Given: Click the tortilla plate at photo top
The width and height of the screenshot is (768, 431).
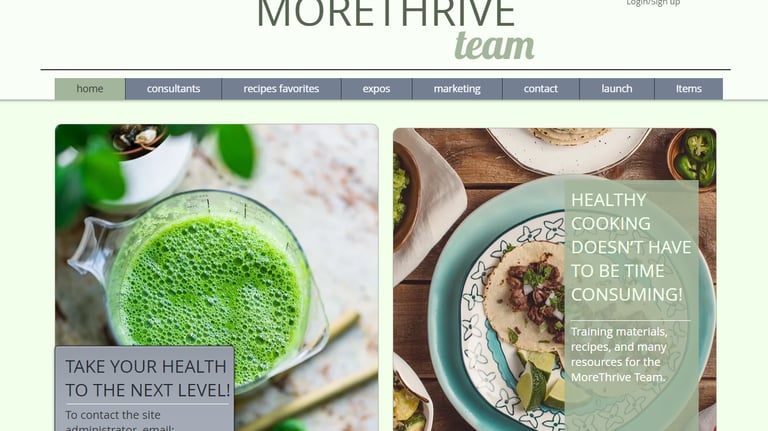Looking at the screenshot, I should pos(568,149).
